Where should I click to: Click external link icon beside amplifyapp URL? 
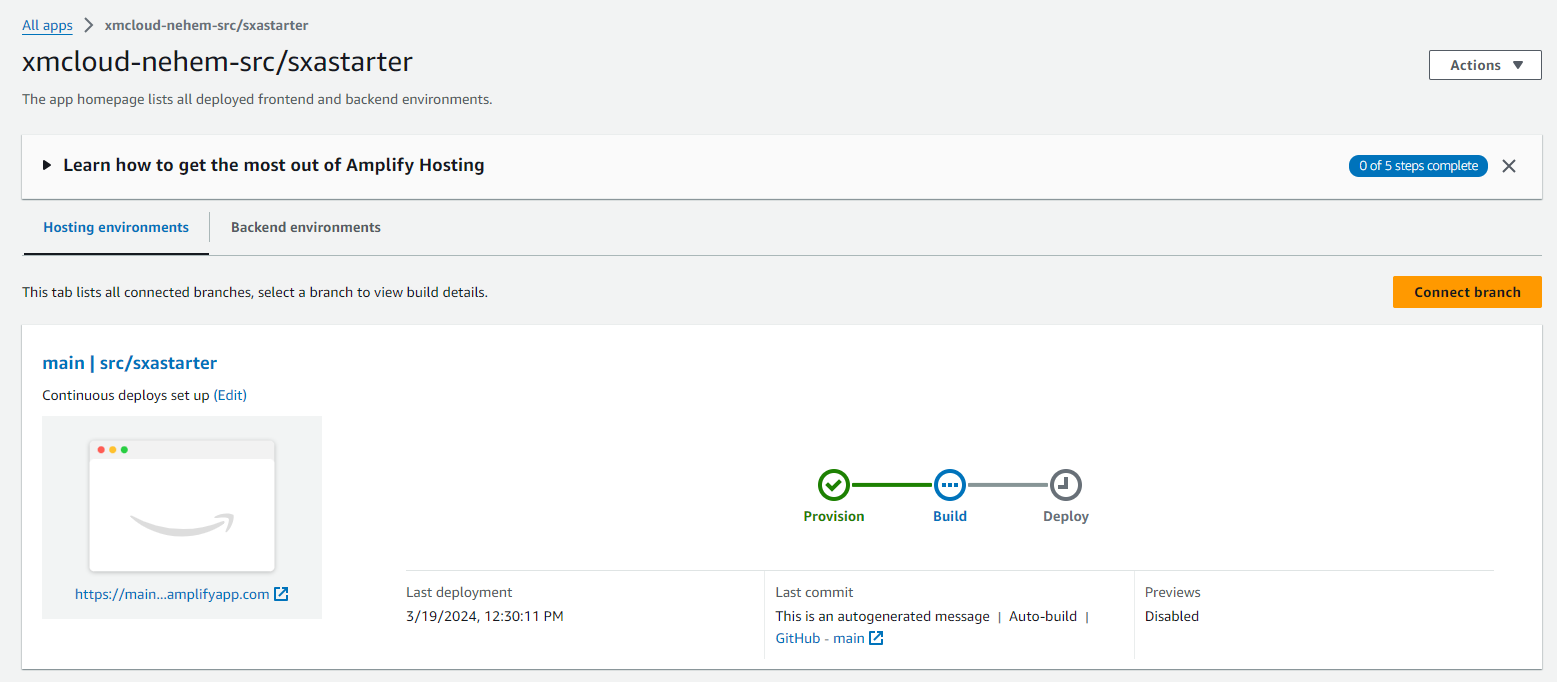tap(281, 594)
